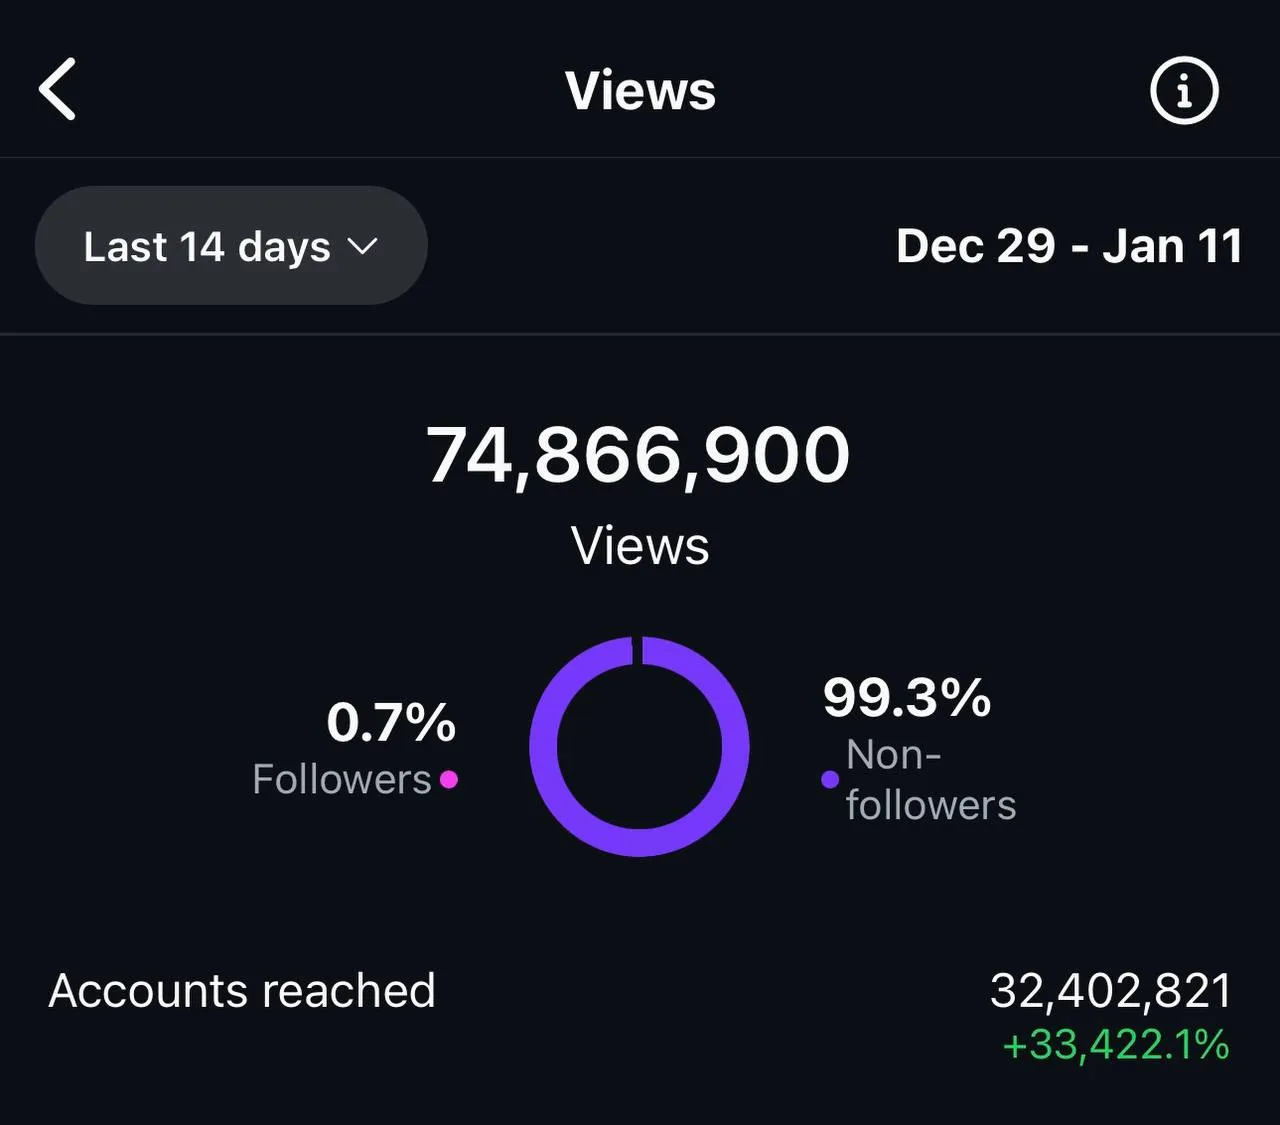Go back using the left arrow
The height and width of the screenshot is (1125, 1280).
57,89
